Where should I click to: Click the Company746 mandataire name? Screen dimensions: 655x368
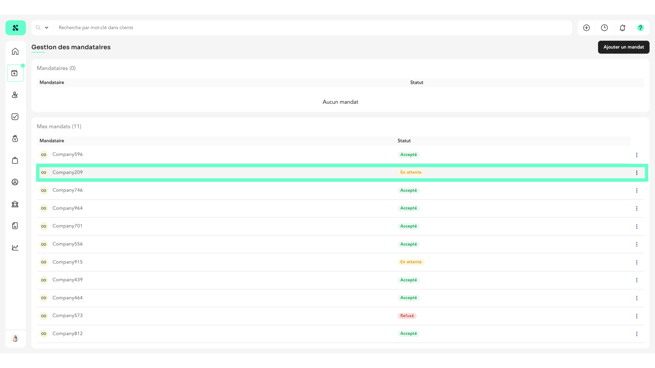click(67, 190)
